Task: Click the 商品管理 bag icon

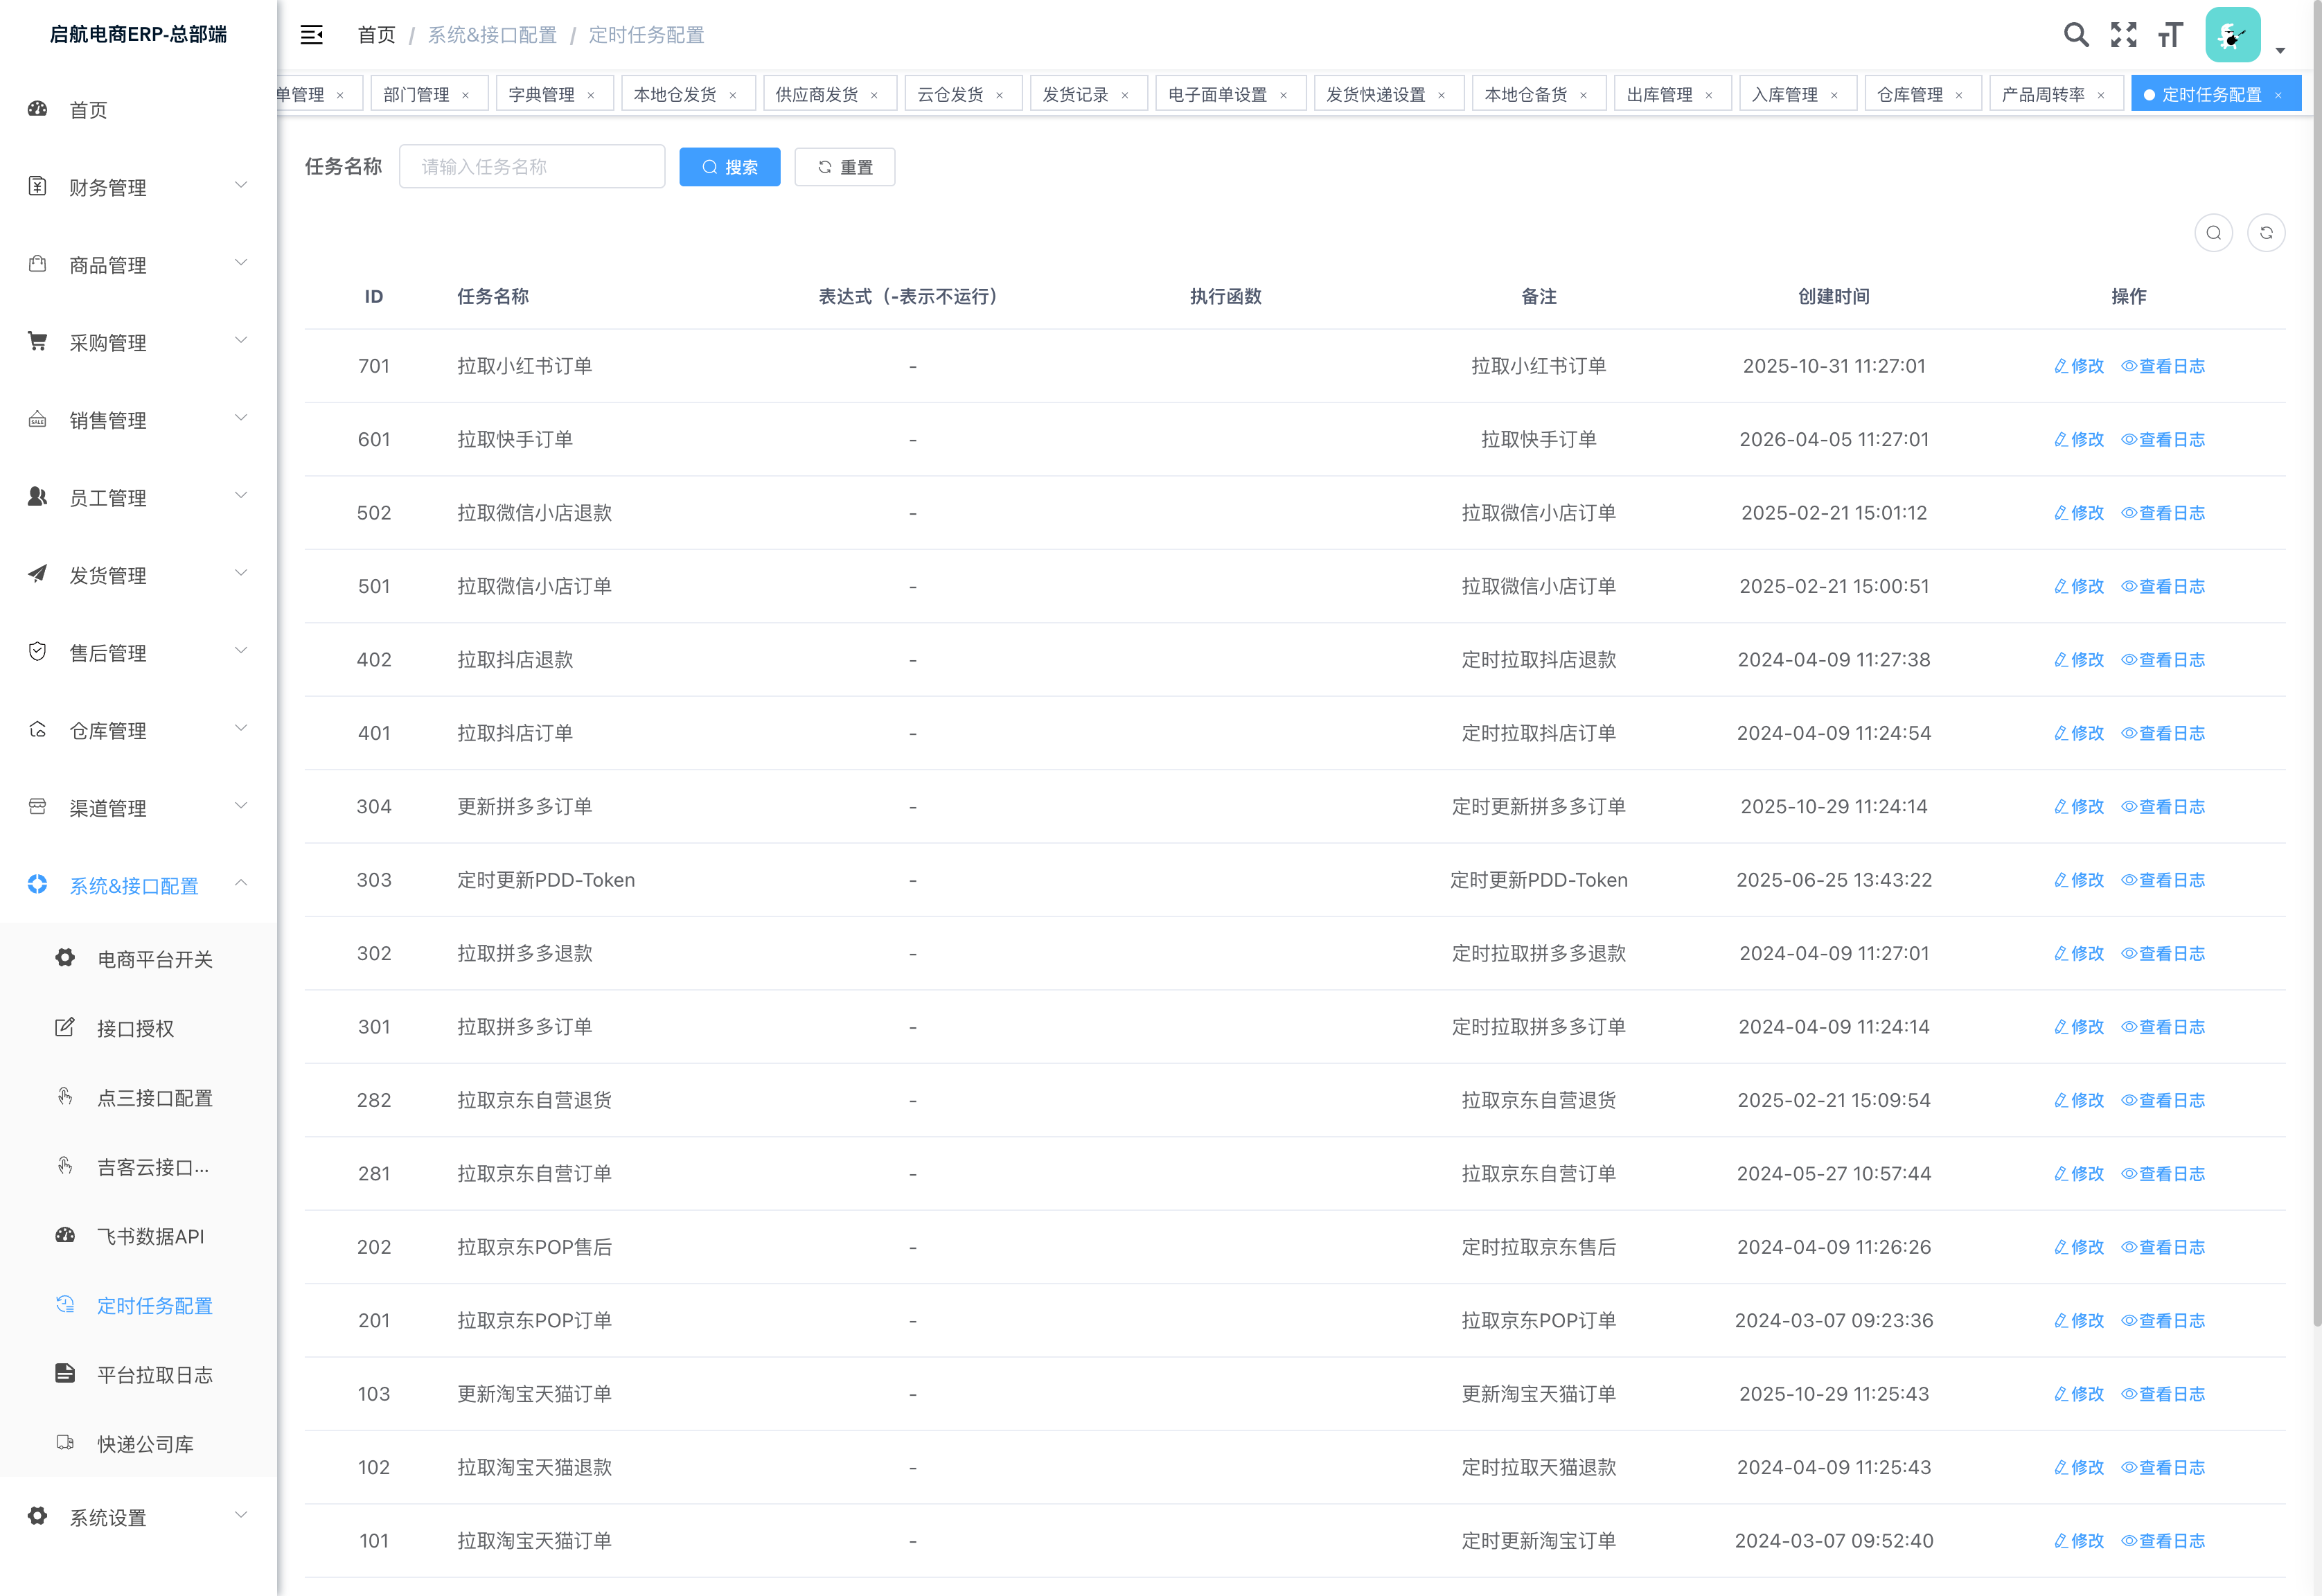Action: coord(38,264)
